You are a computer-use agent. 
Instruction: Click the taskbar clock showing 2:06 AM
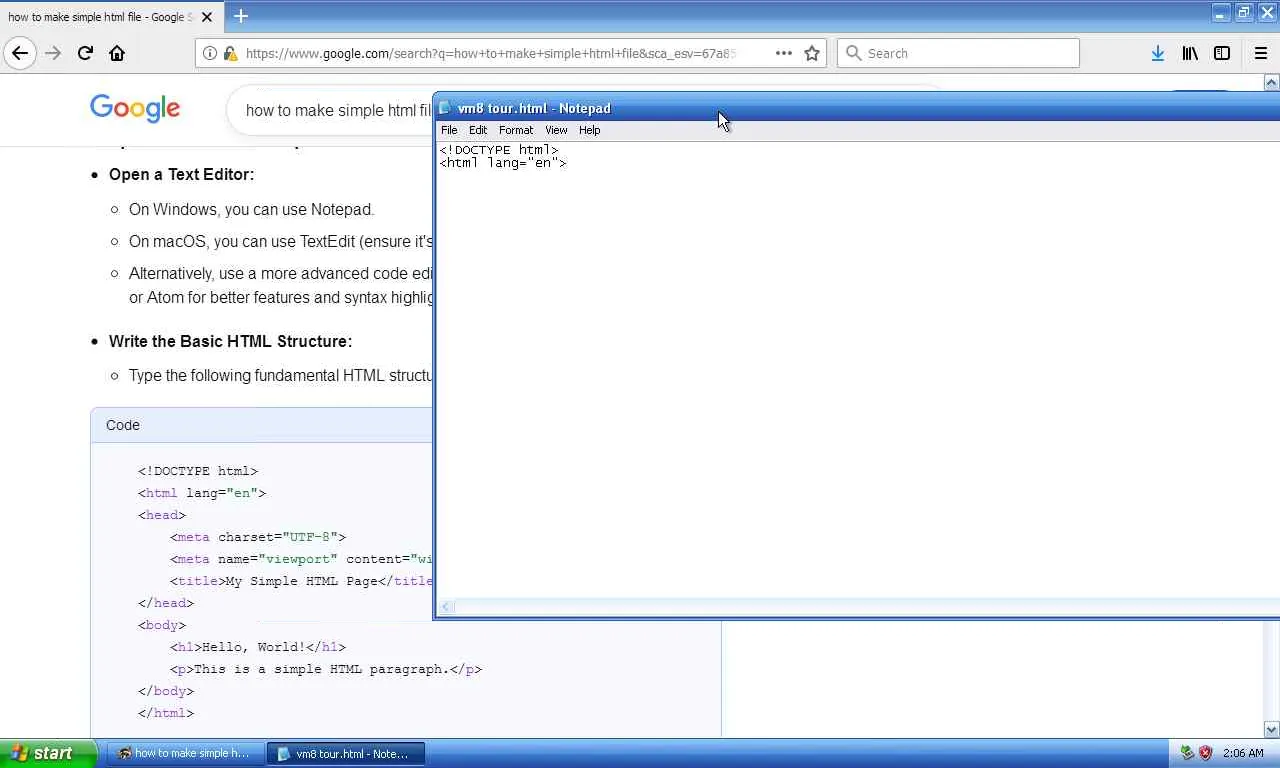(x=1243, y=753)
